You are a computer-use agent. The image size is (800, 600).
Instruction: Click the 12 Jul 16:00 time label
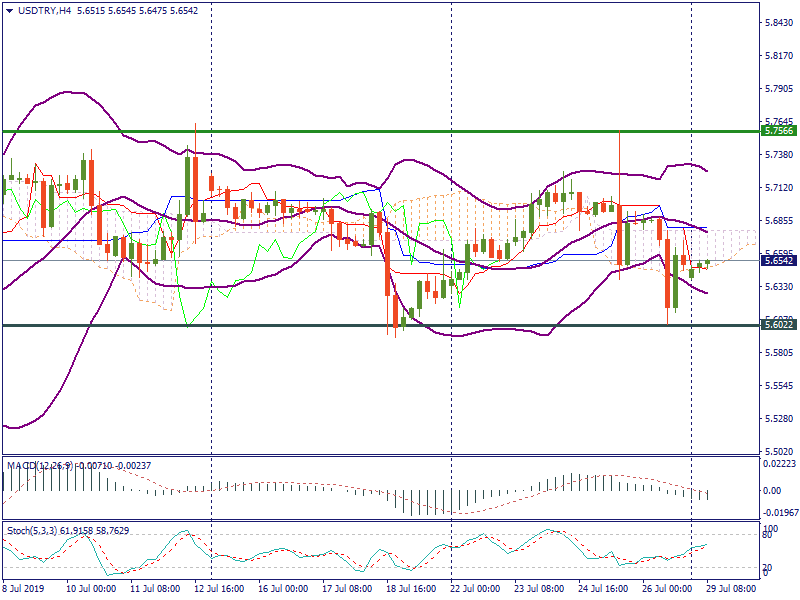[x=219, y=589]
